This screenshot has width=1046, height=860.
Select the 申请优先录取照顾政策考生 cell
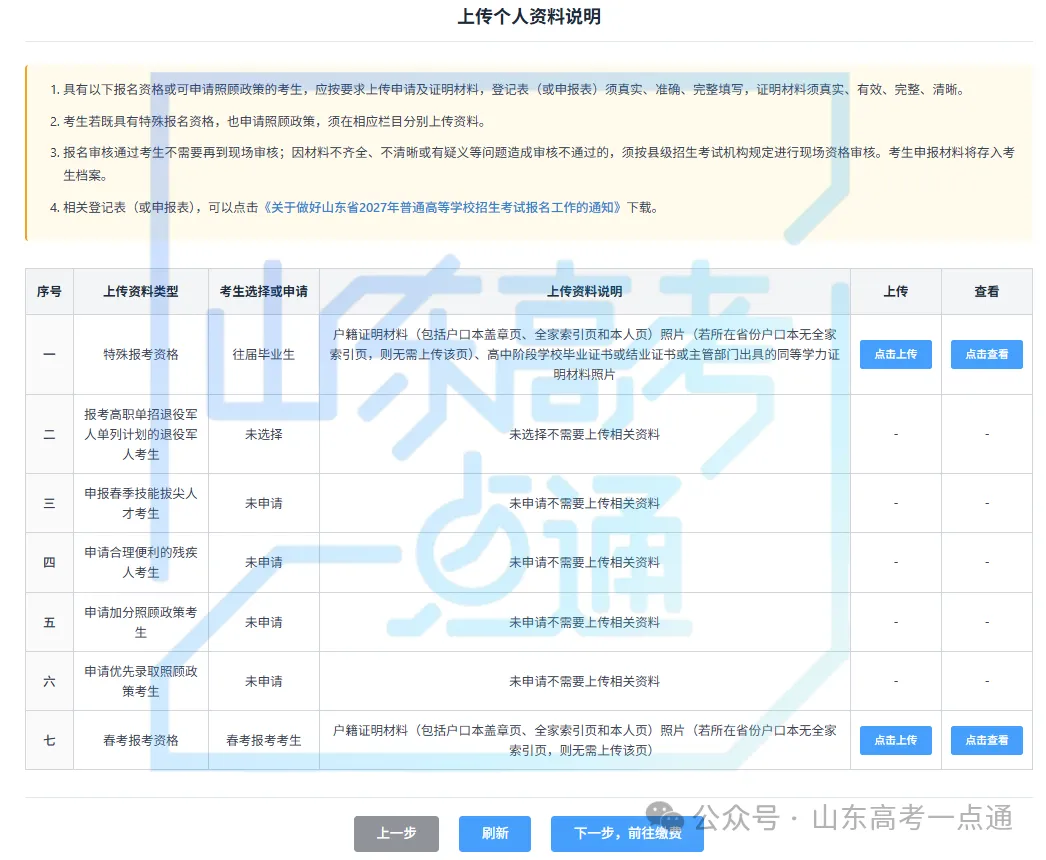141,681
